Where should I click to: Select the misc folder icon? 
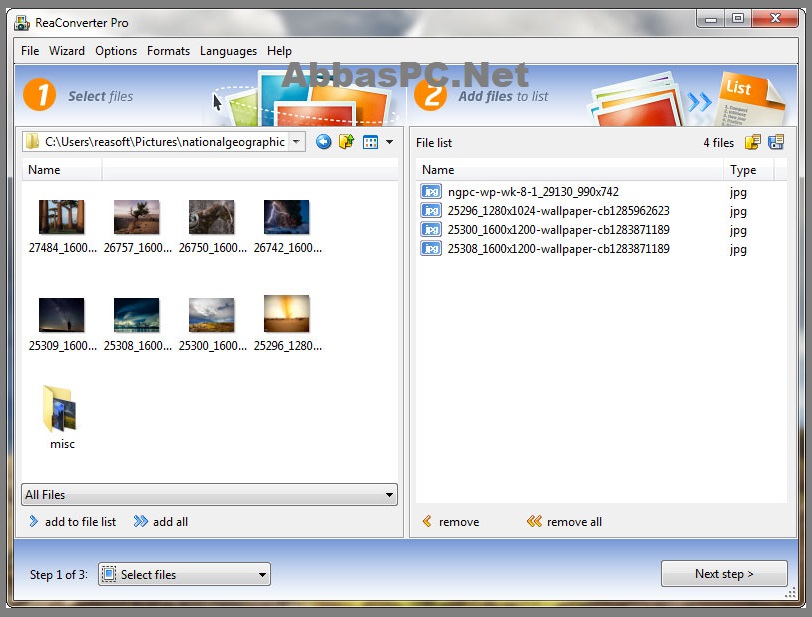pyautogui.click(x=61, y=409)
